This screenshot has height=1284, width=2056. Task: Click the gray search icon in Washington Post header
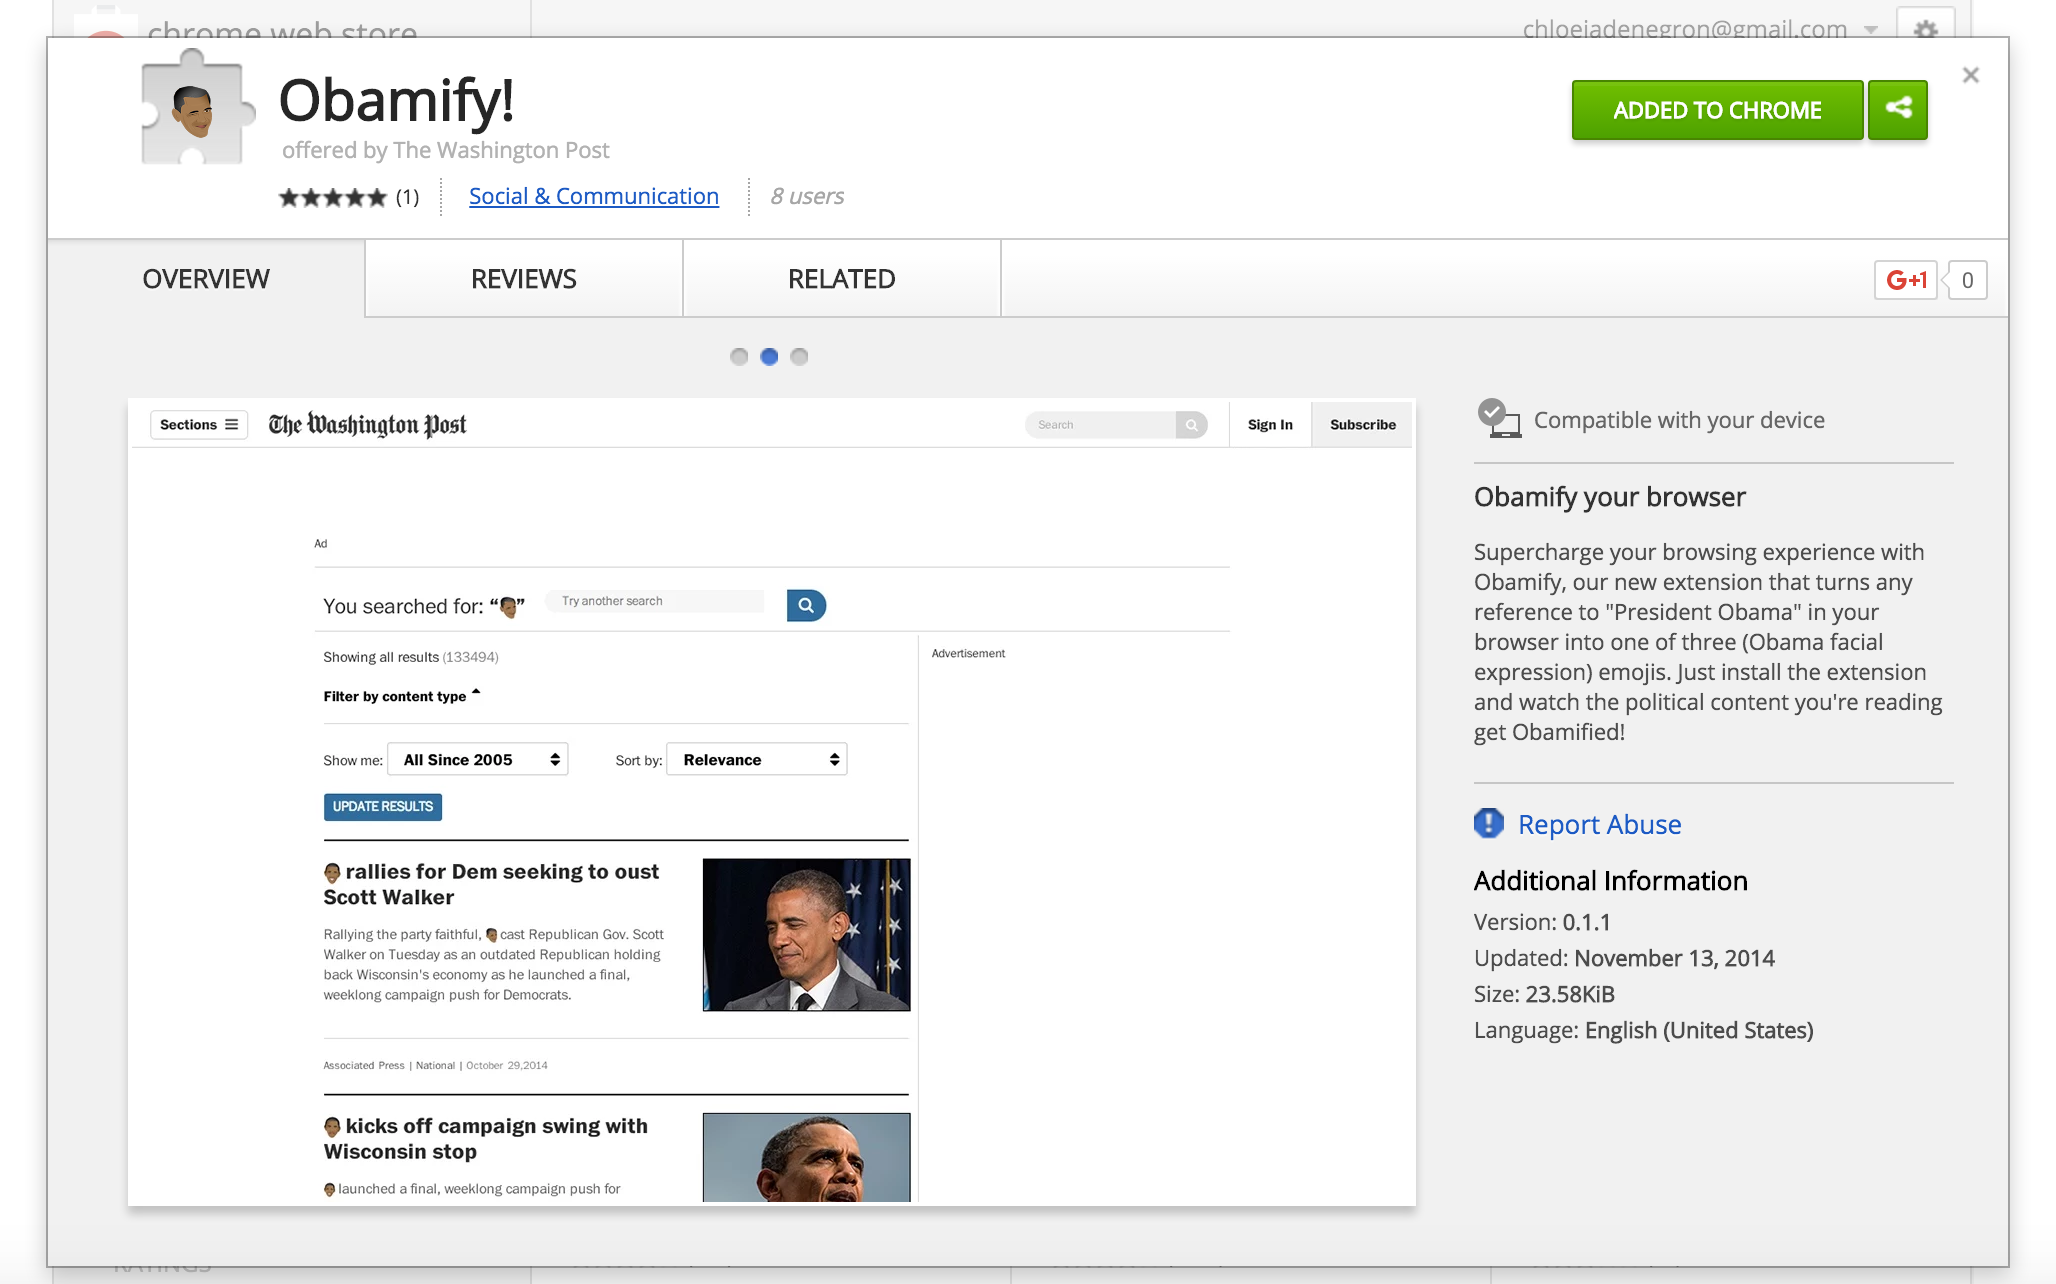click(1191, 425)
